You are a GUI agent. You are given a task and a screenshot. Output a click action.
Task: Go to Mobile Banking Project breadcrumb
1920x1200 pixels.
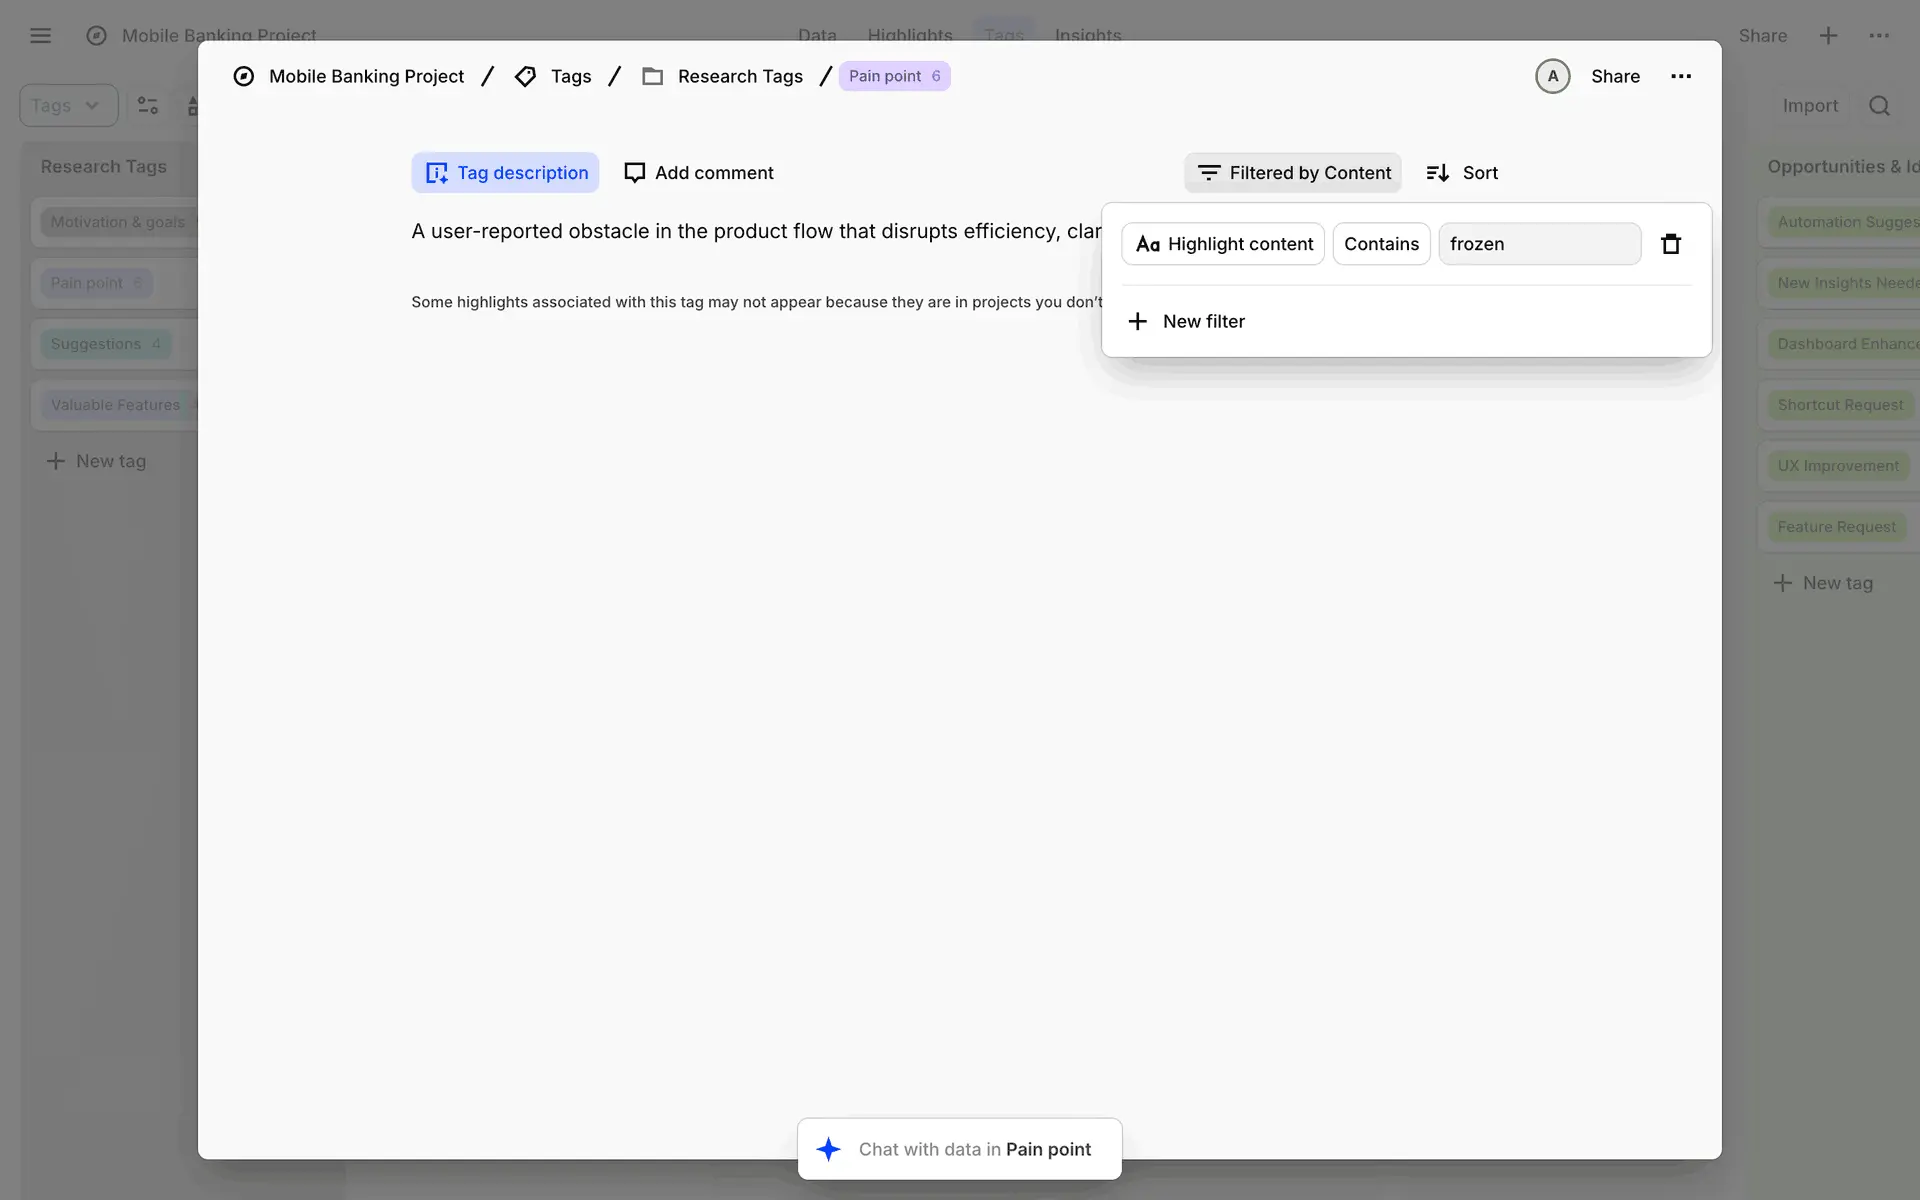(x=366, y=77)
